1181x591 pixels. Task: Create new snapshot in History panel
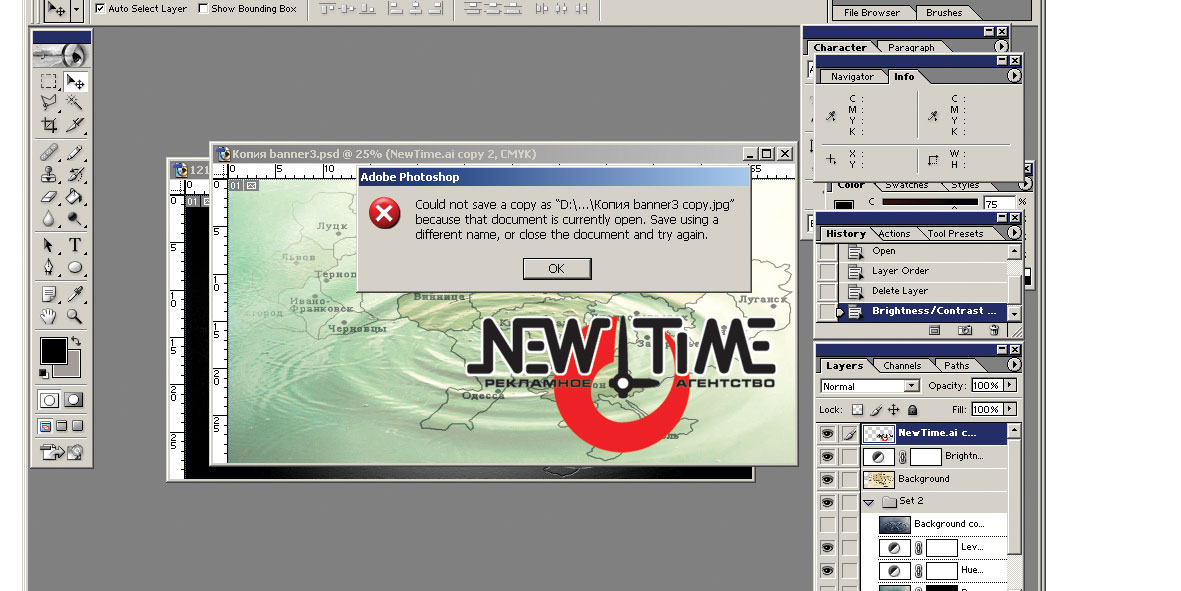click(964, 330)
